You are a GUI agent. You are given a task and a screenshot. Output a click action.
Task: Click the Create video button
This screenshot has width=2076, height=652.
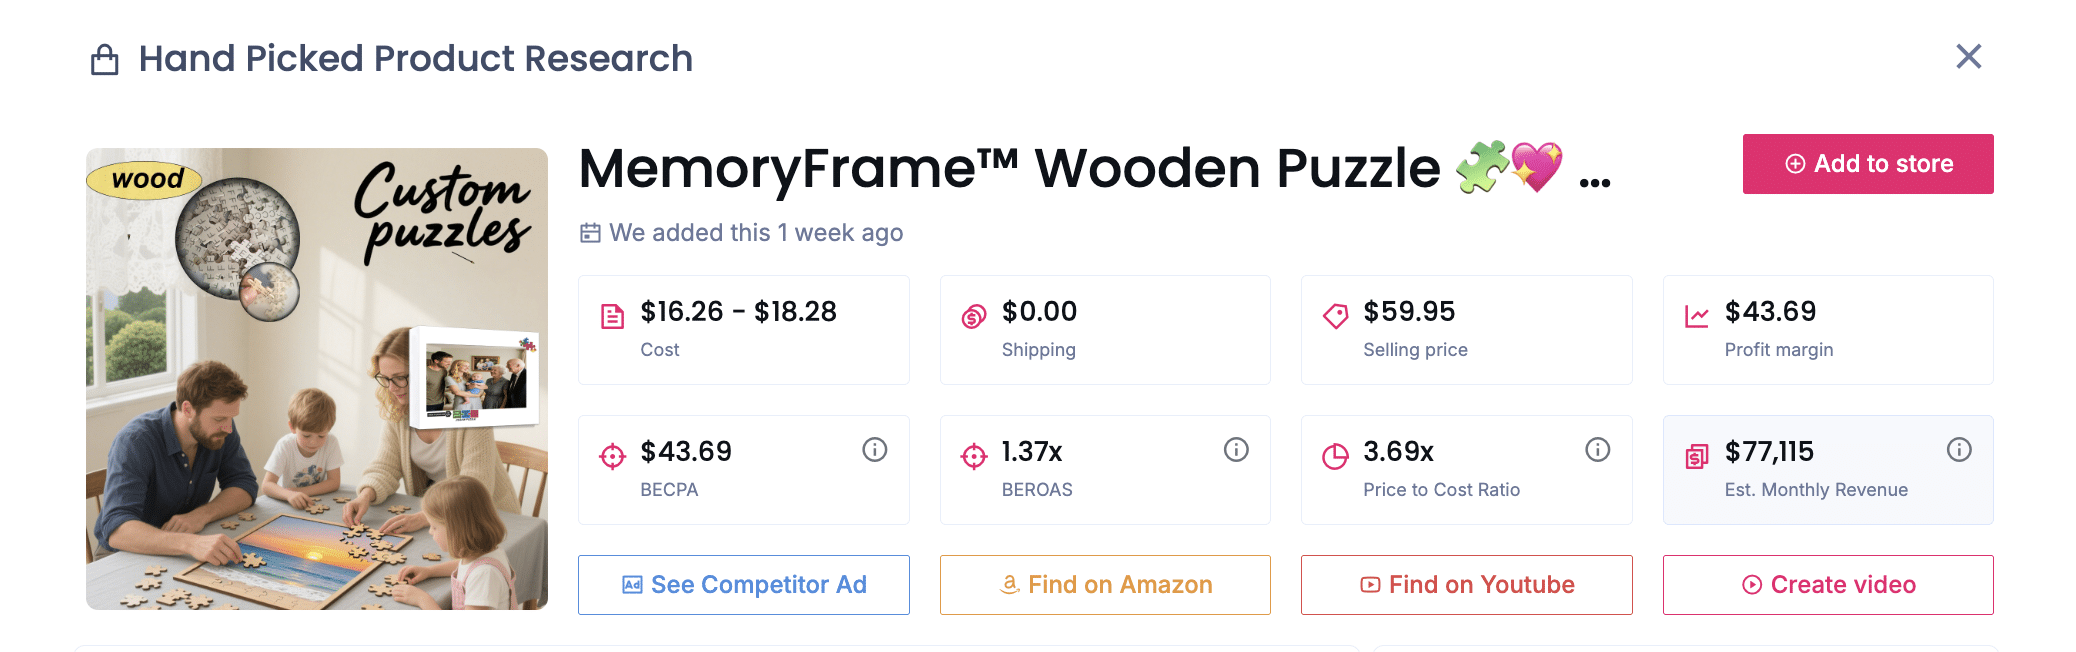(1827, 585)
